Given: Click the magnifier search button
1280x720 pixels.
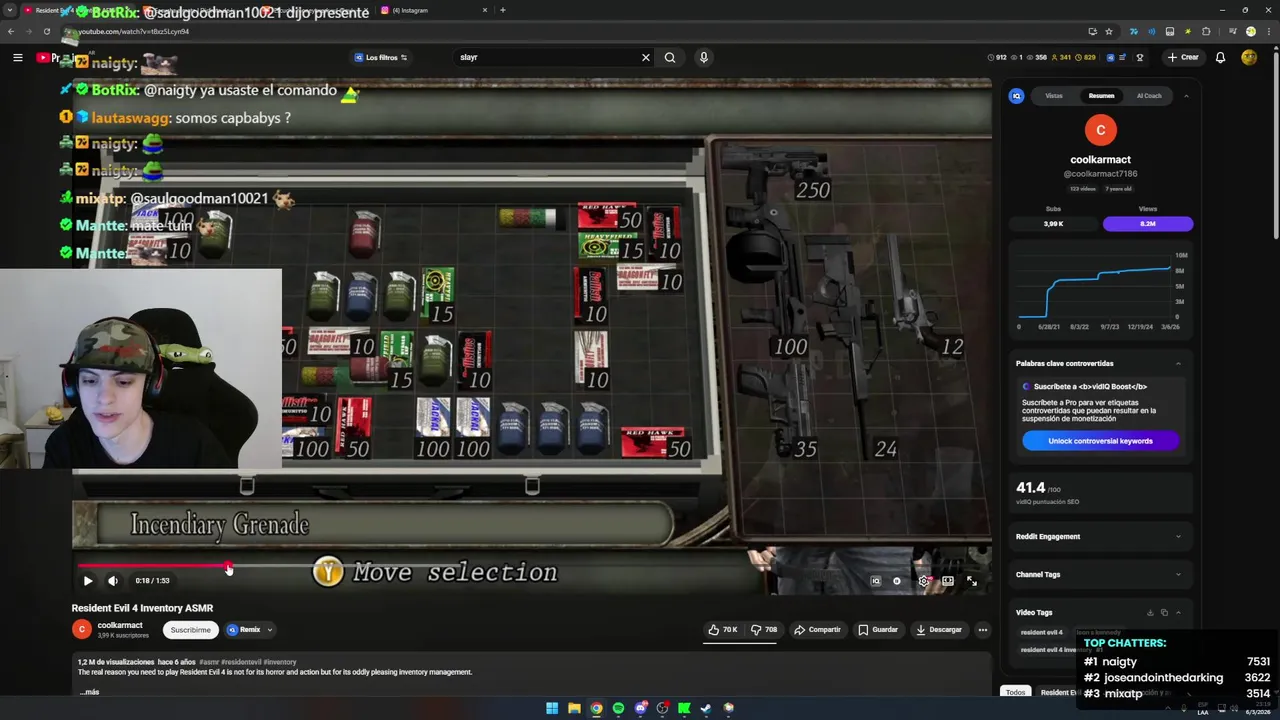Looking at the screenshot, I should click(x=670, y=57).
